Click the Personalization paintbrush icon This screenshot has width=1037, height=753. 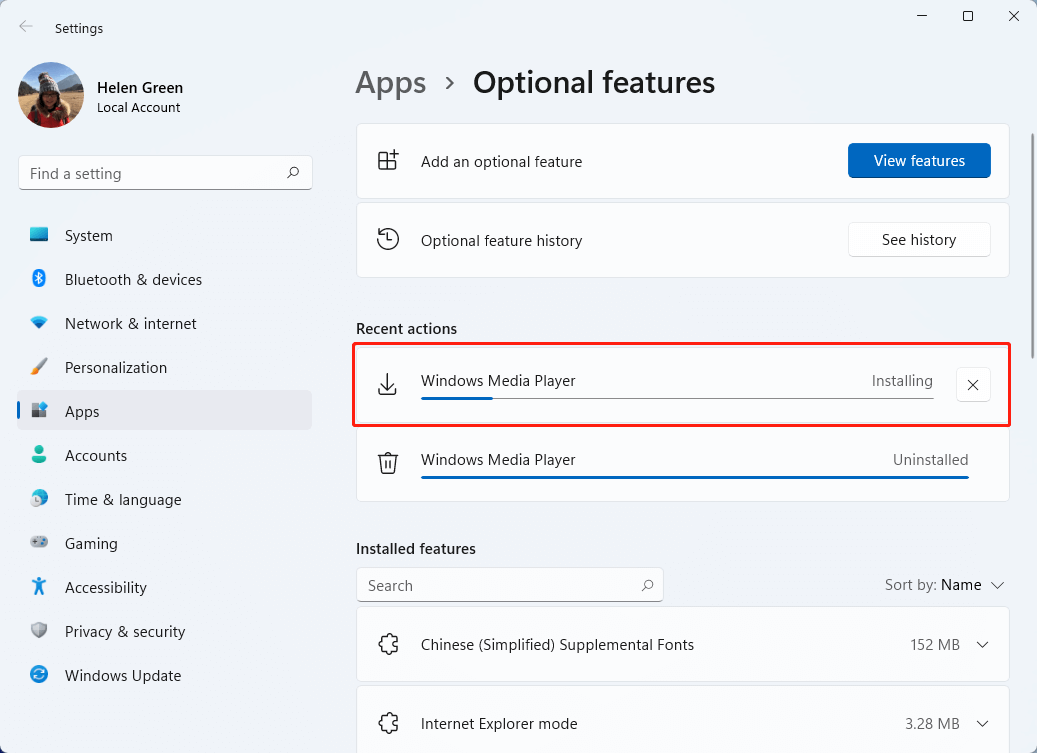(x=39, y=367)
